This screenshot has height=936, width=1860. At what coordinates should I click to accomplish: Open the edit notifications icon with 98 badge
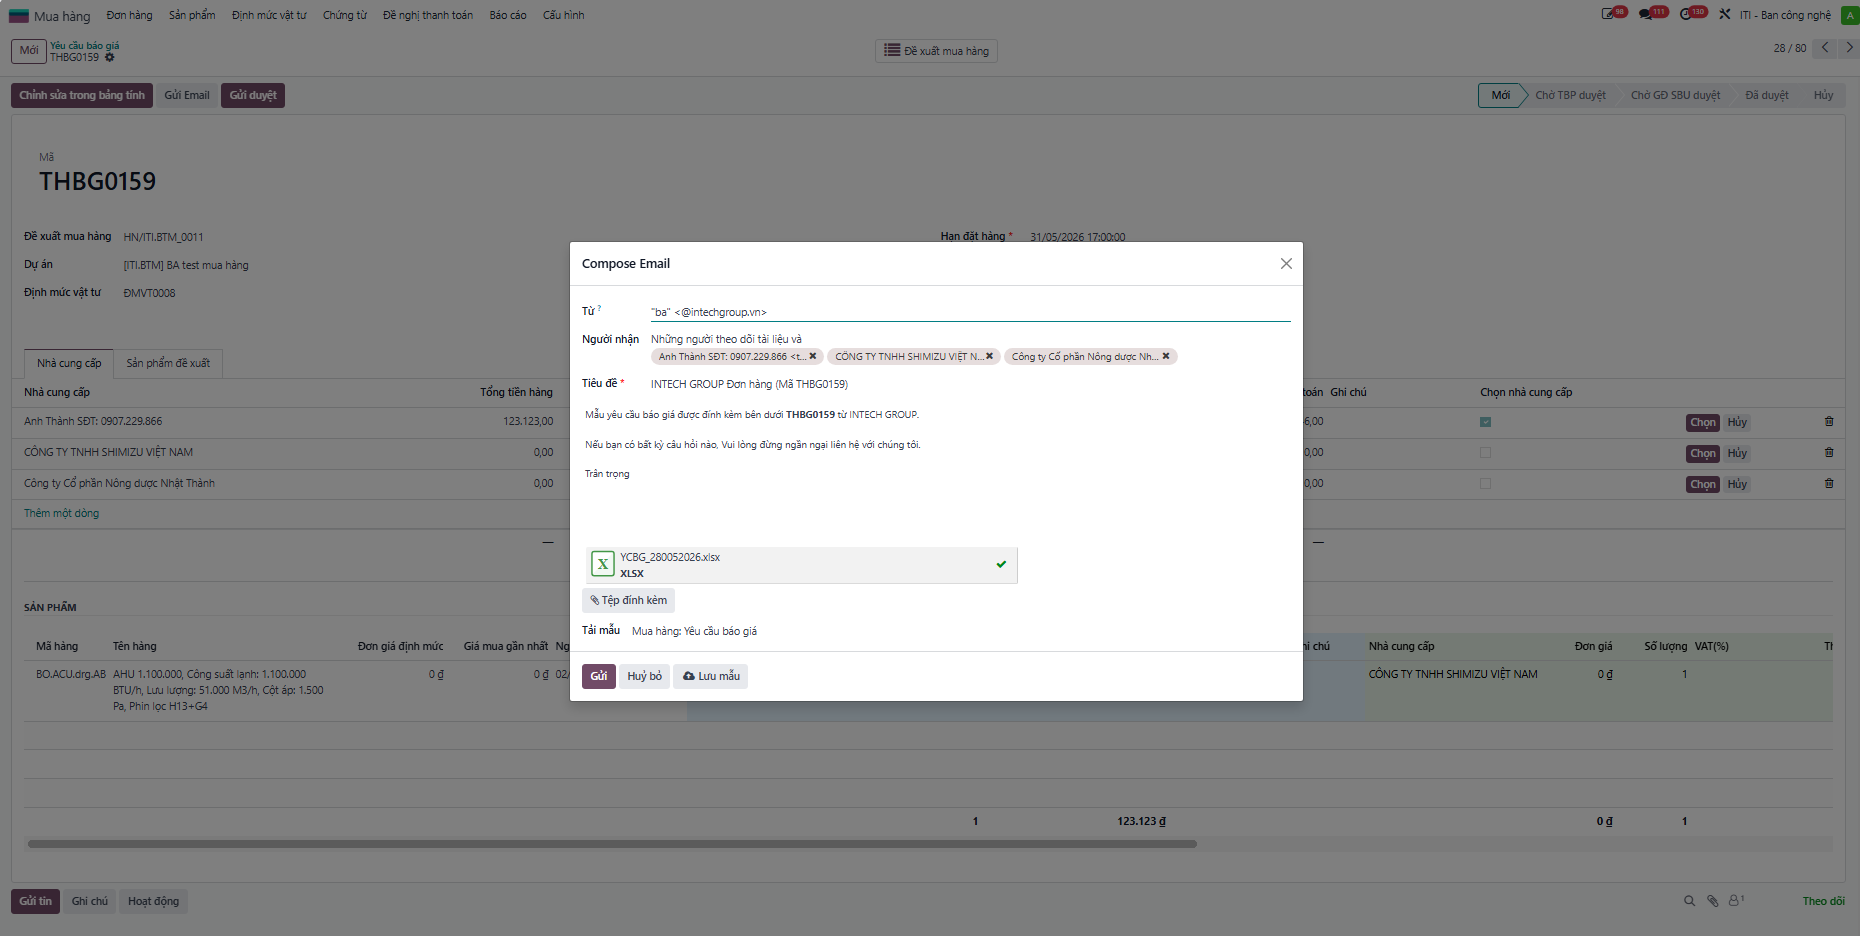pos(1613,14)
